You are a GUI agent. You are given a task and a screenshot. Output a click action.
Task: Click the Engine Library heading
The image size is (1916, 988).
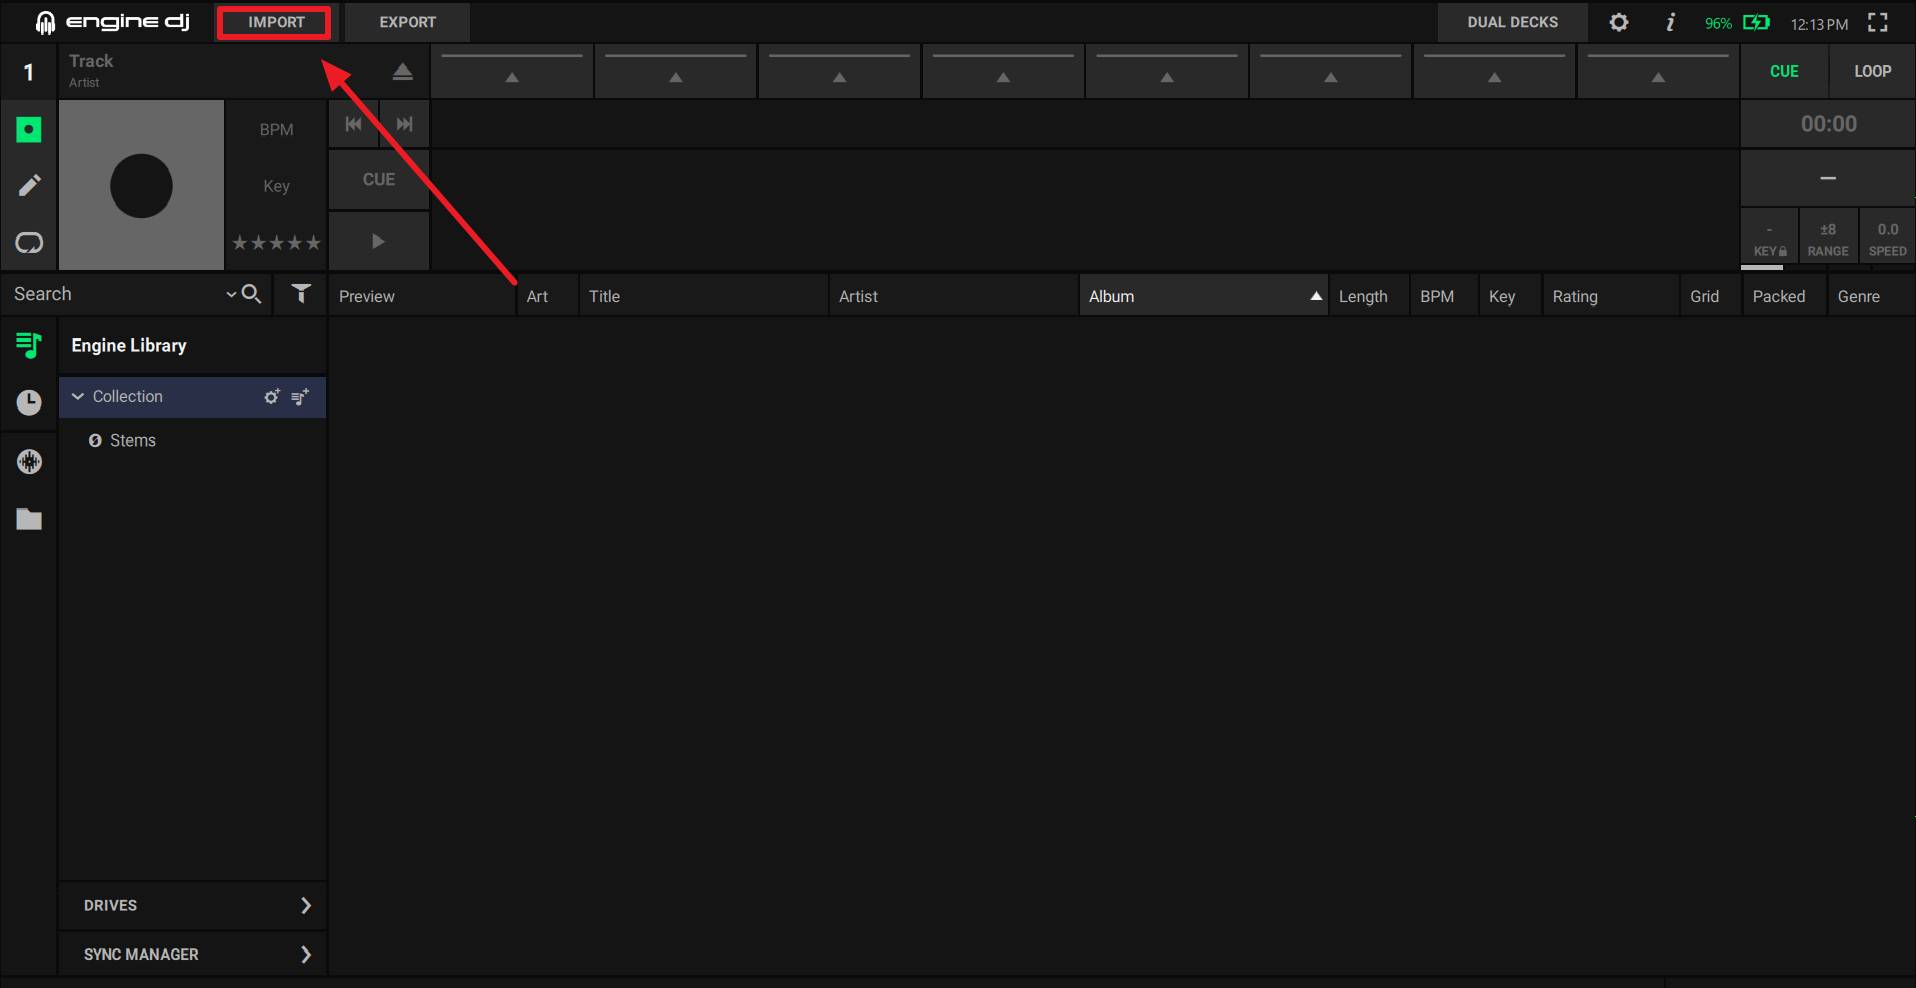tap(129, 345)
